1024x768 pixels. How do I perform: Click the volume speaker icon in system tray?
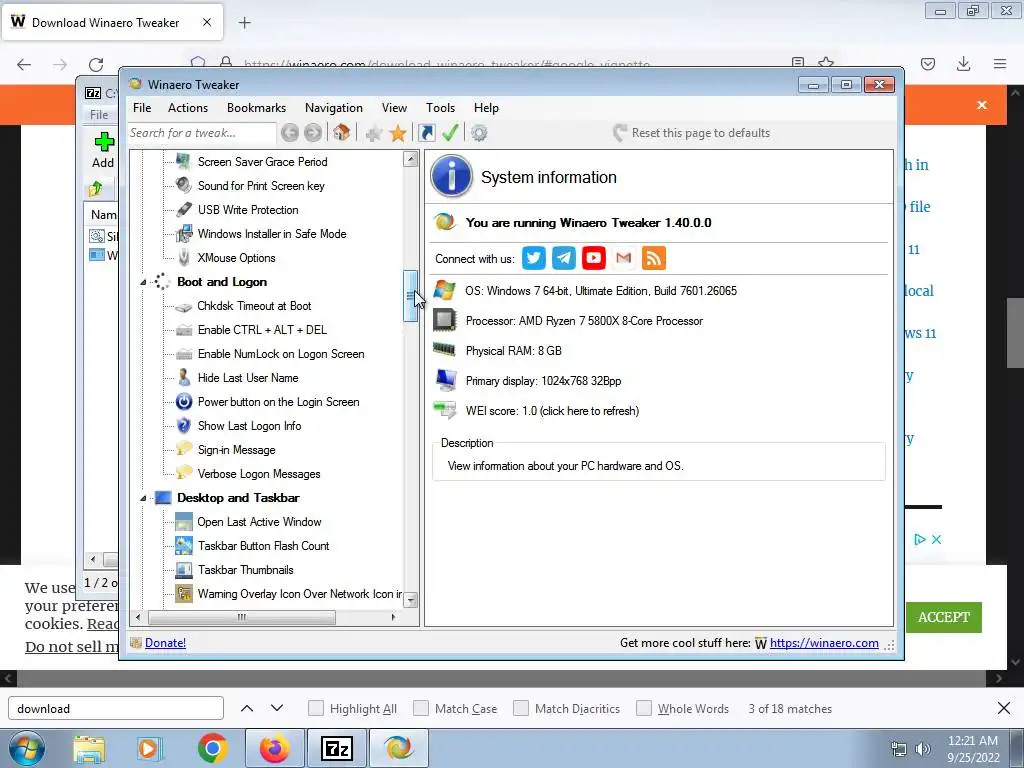[923, 749]
